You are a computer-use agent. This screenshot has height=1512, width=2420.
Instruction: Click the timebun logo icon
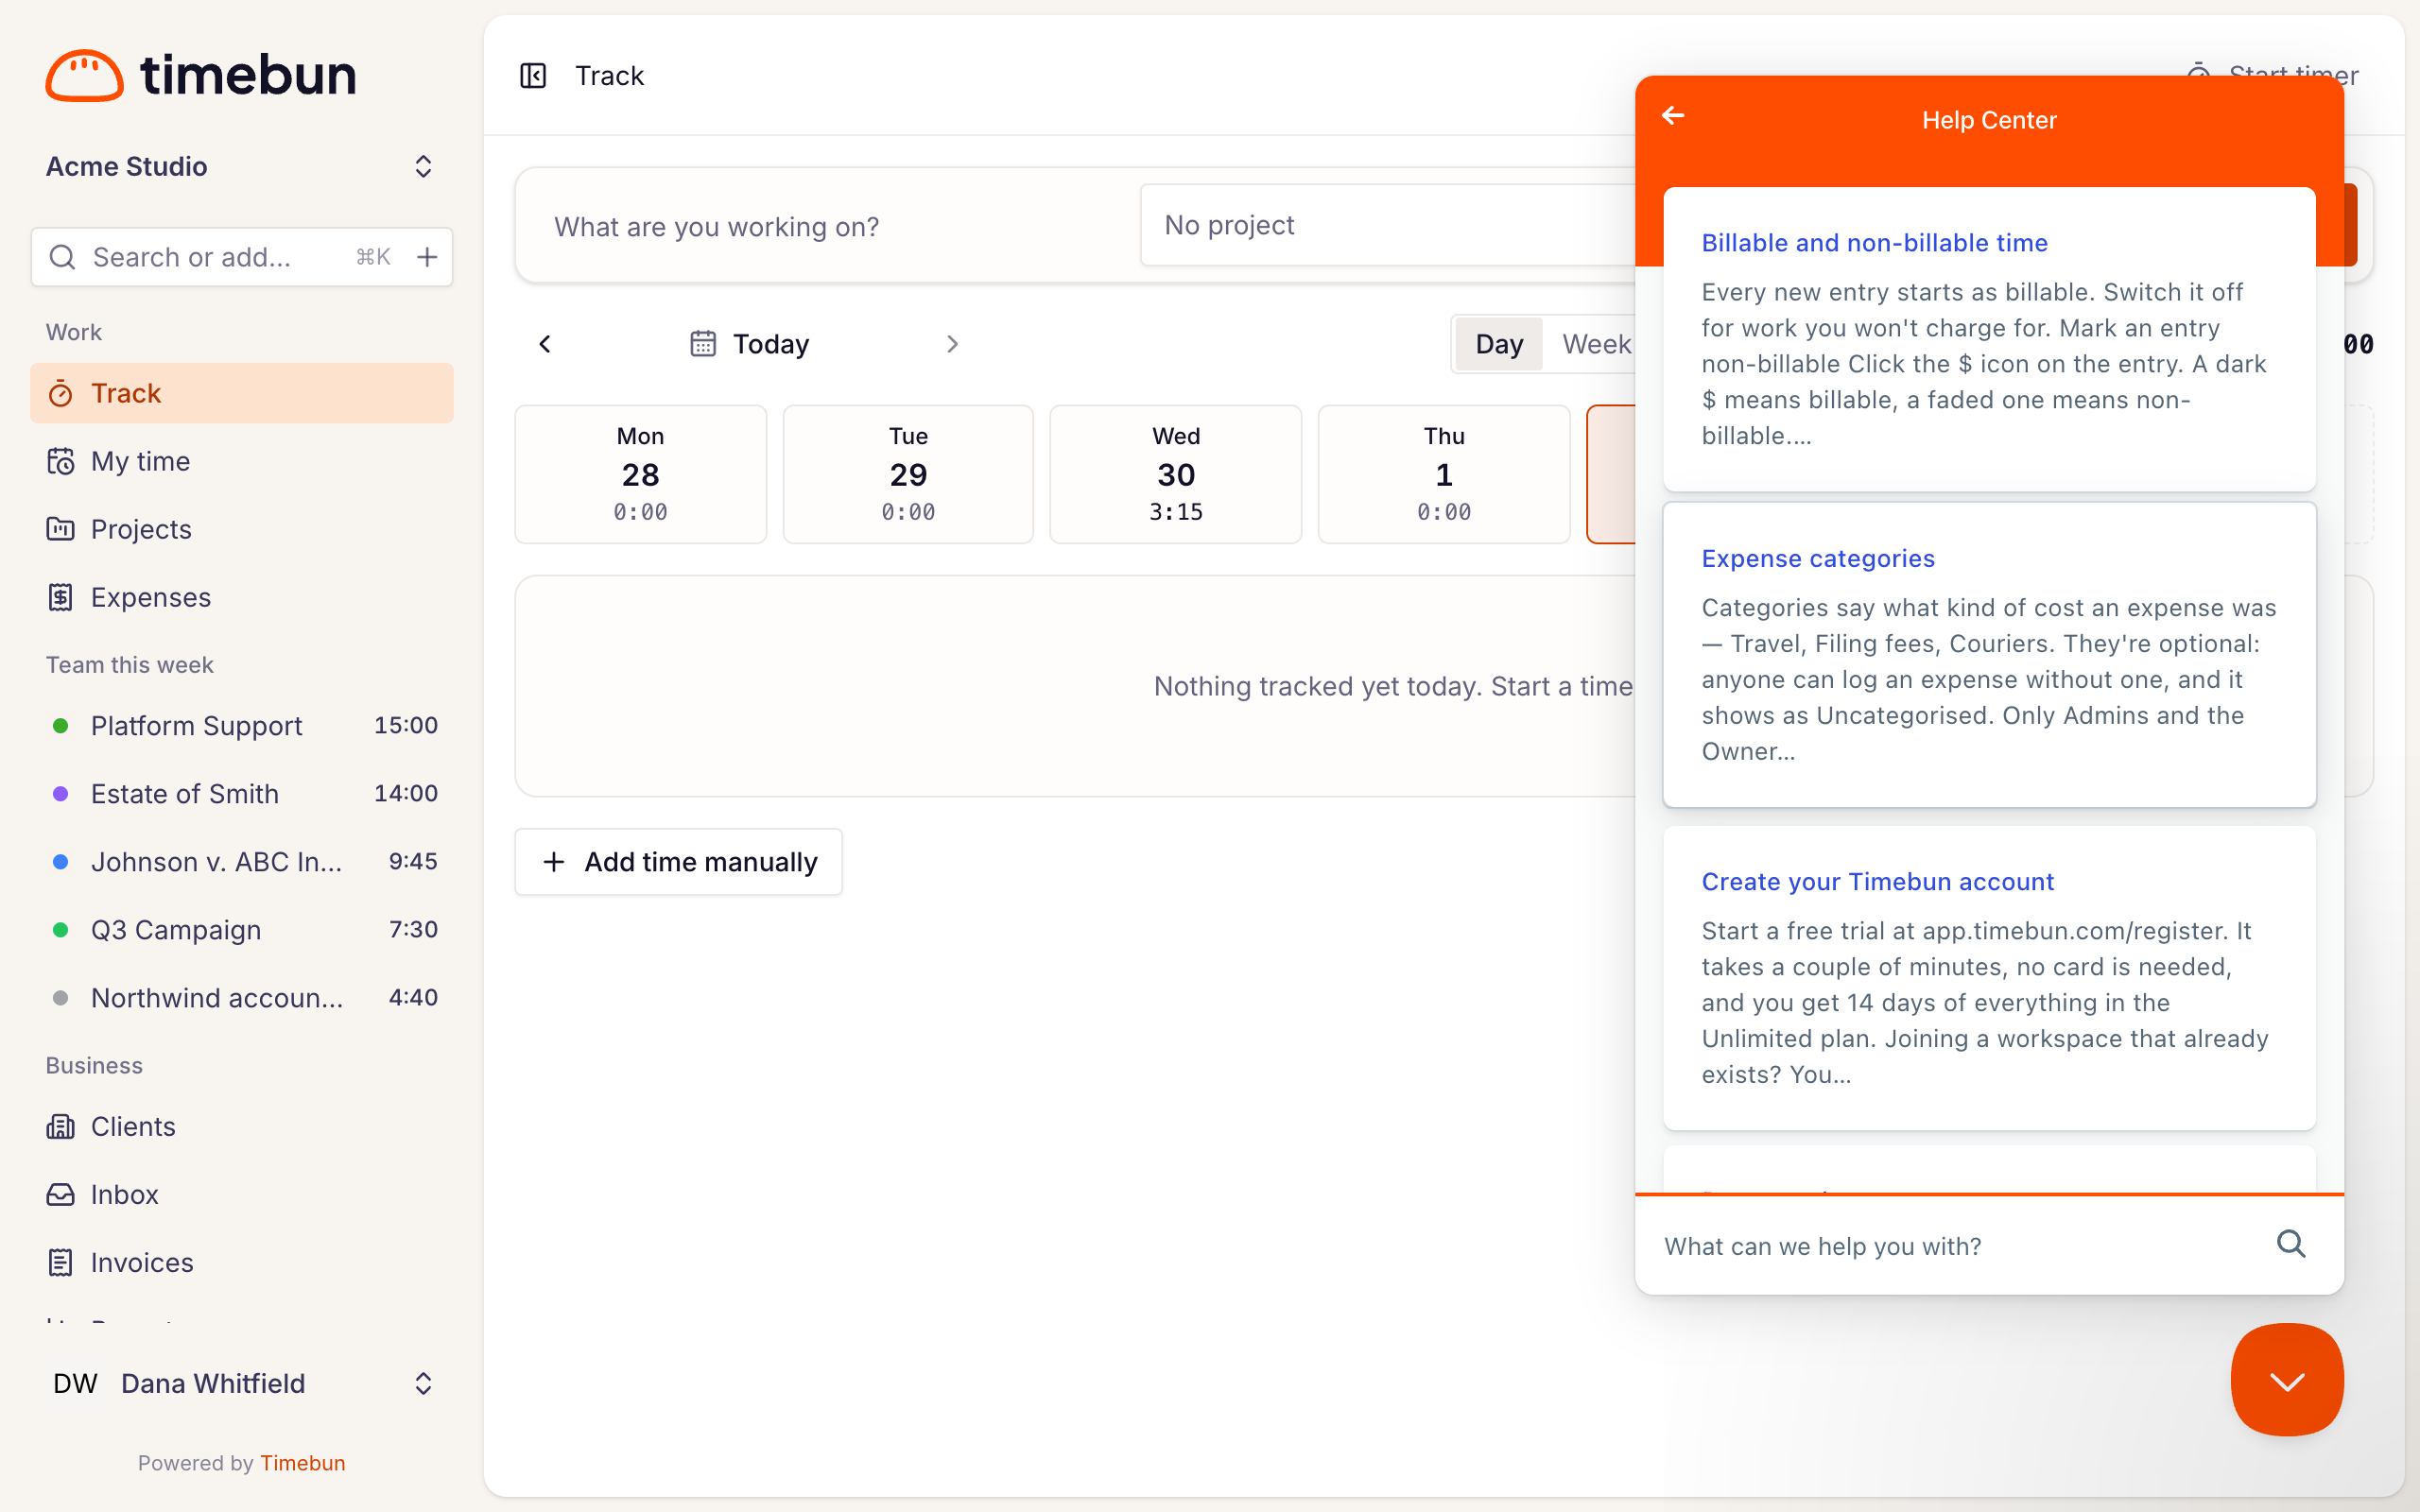coord(84,76)
